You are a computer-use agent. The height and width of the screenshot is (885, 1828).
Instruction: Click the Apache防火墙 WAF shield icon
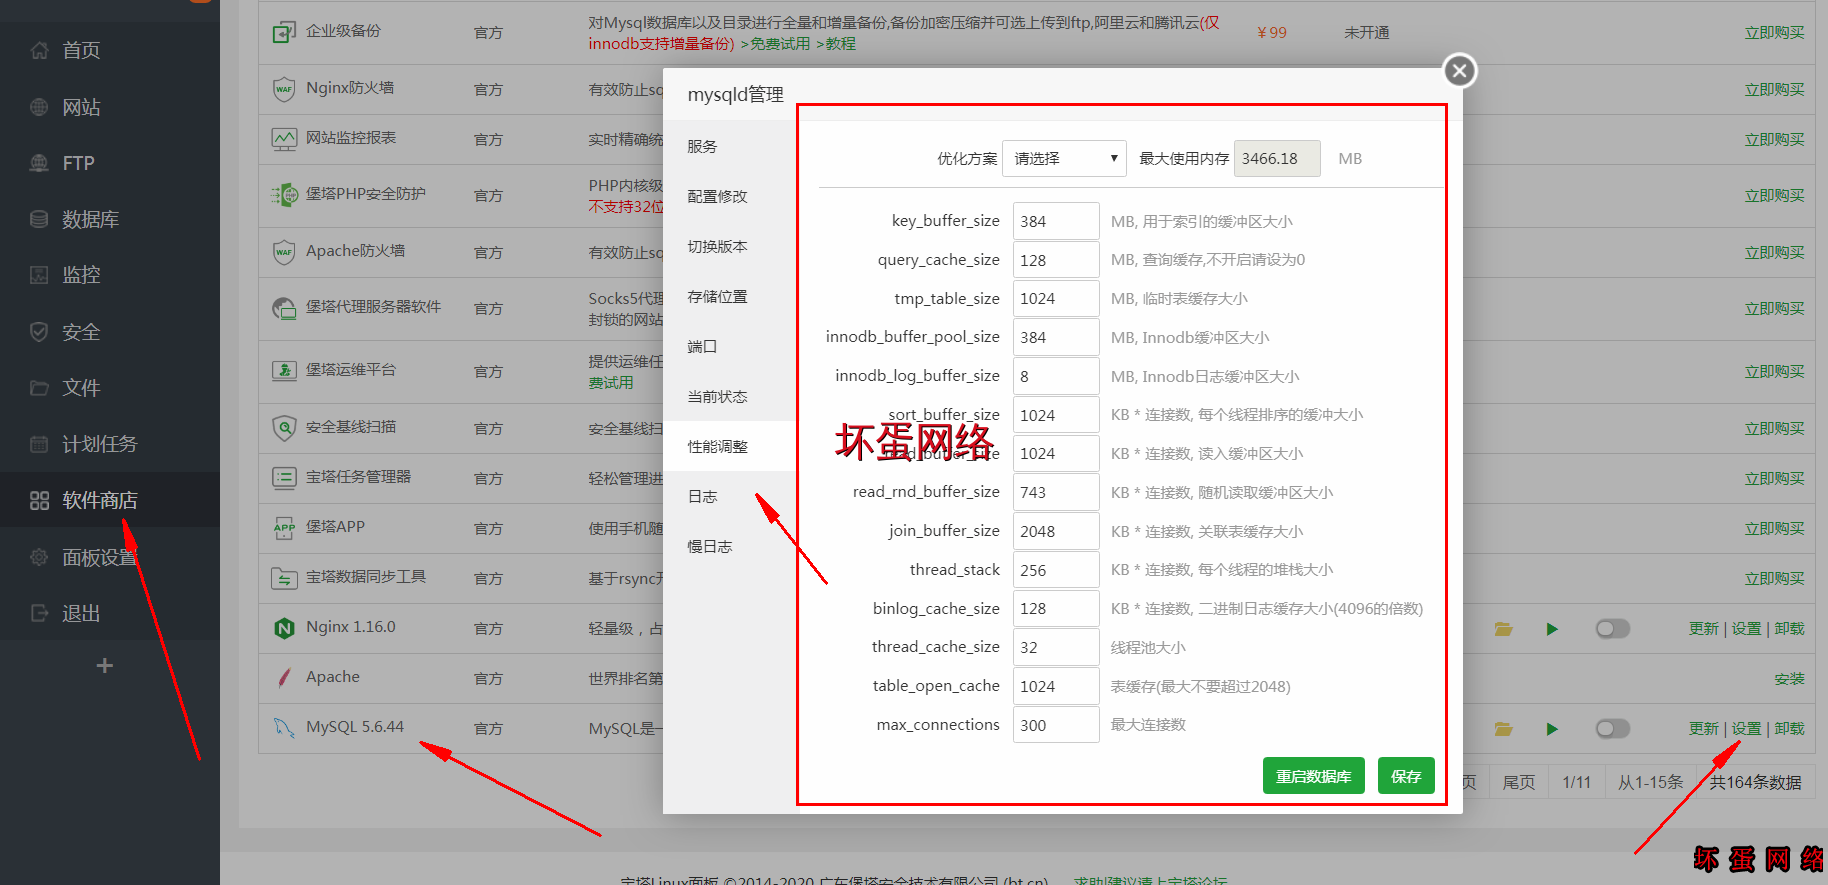click(284, 252)
